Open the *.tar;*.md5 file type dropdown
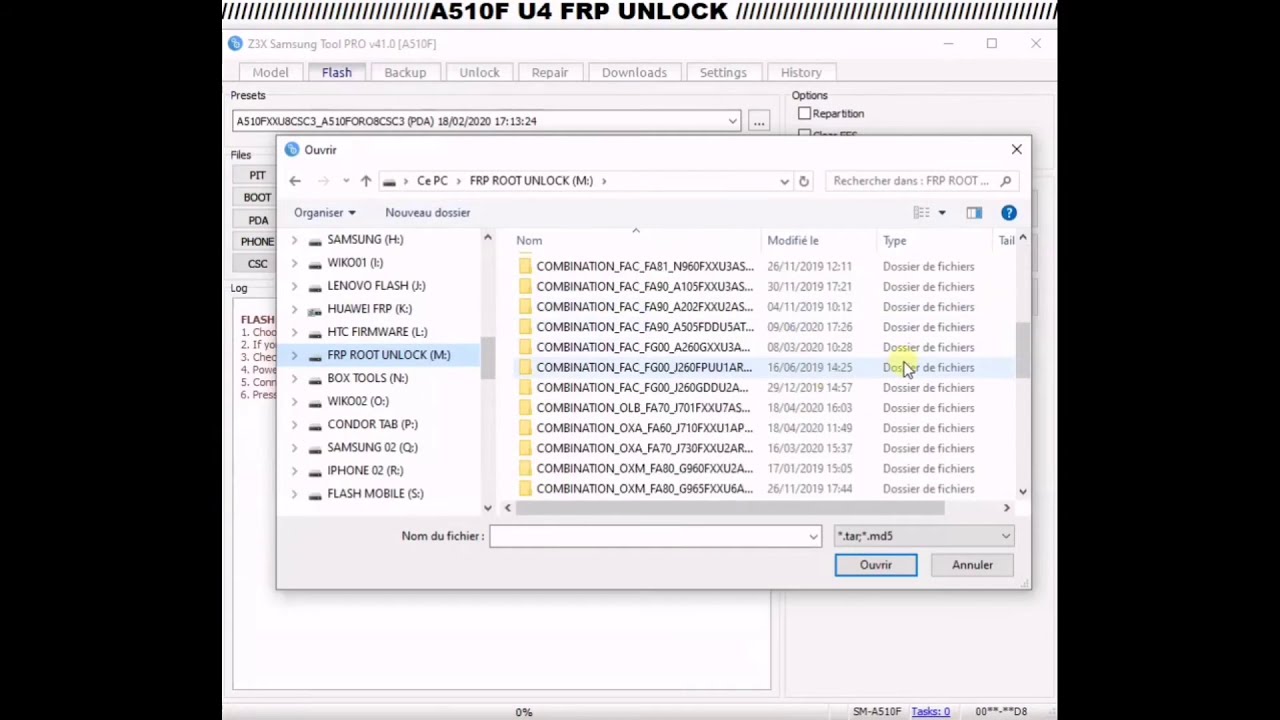1280x720 pixels. coord(1006,536)
